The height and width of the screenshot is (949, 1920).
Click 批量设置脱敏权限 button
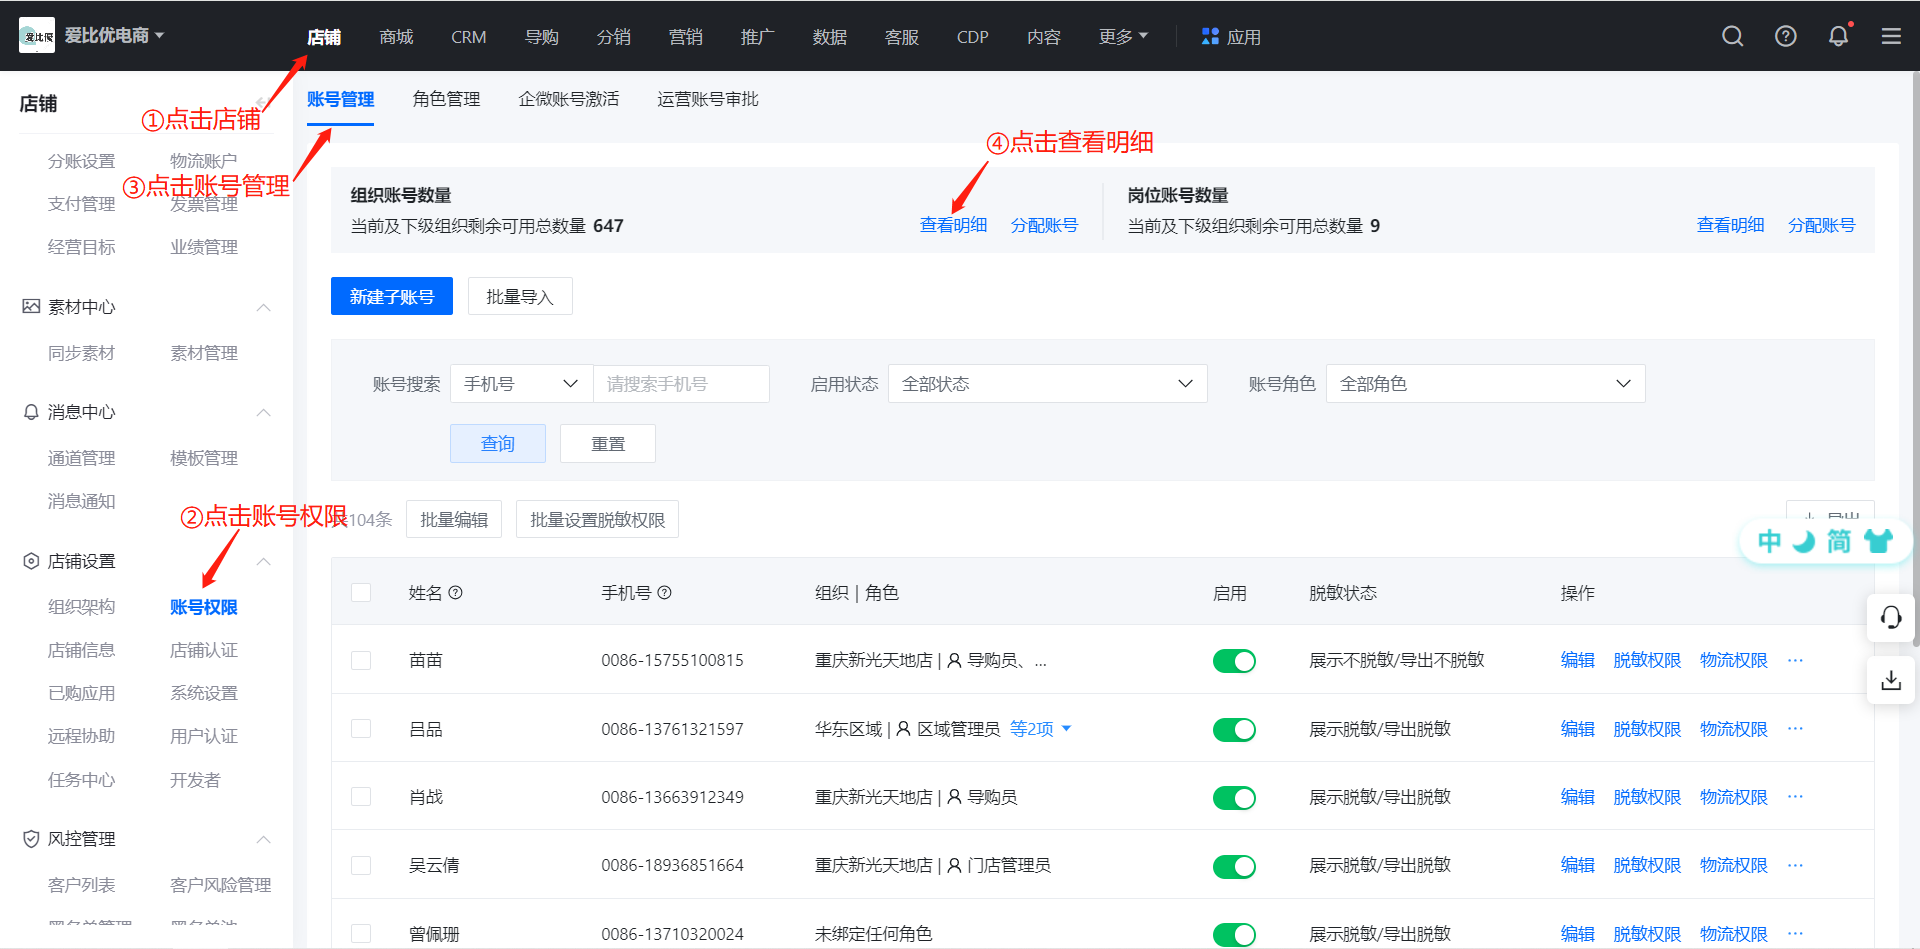tap(597, 519)
